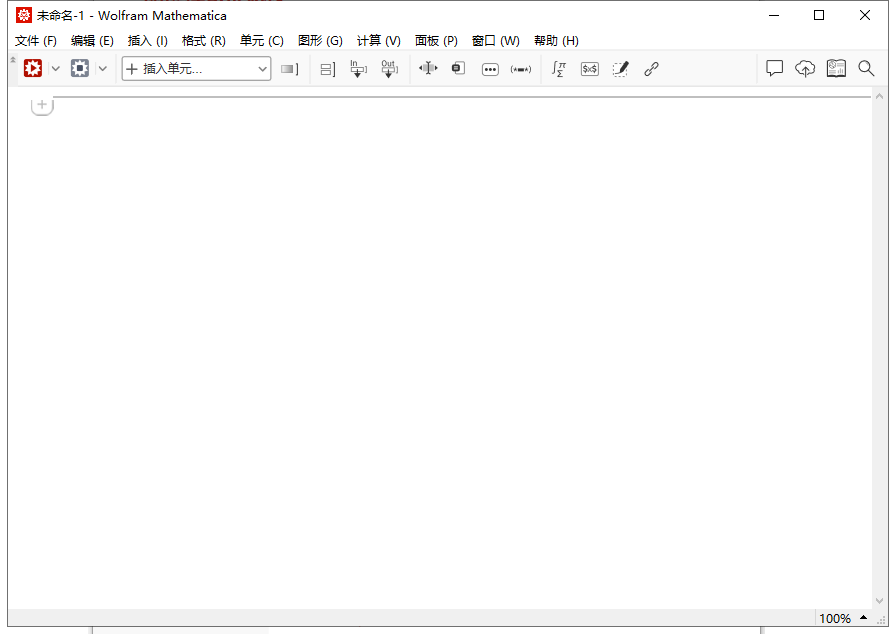Image resolution: width=896 pixels, height=634 pixels.
Task: Click the output cell Out icon
Action: coord(389,69)
